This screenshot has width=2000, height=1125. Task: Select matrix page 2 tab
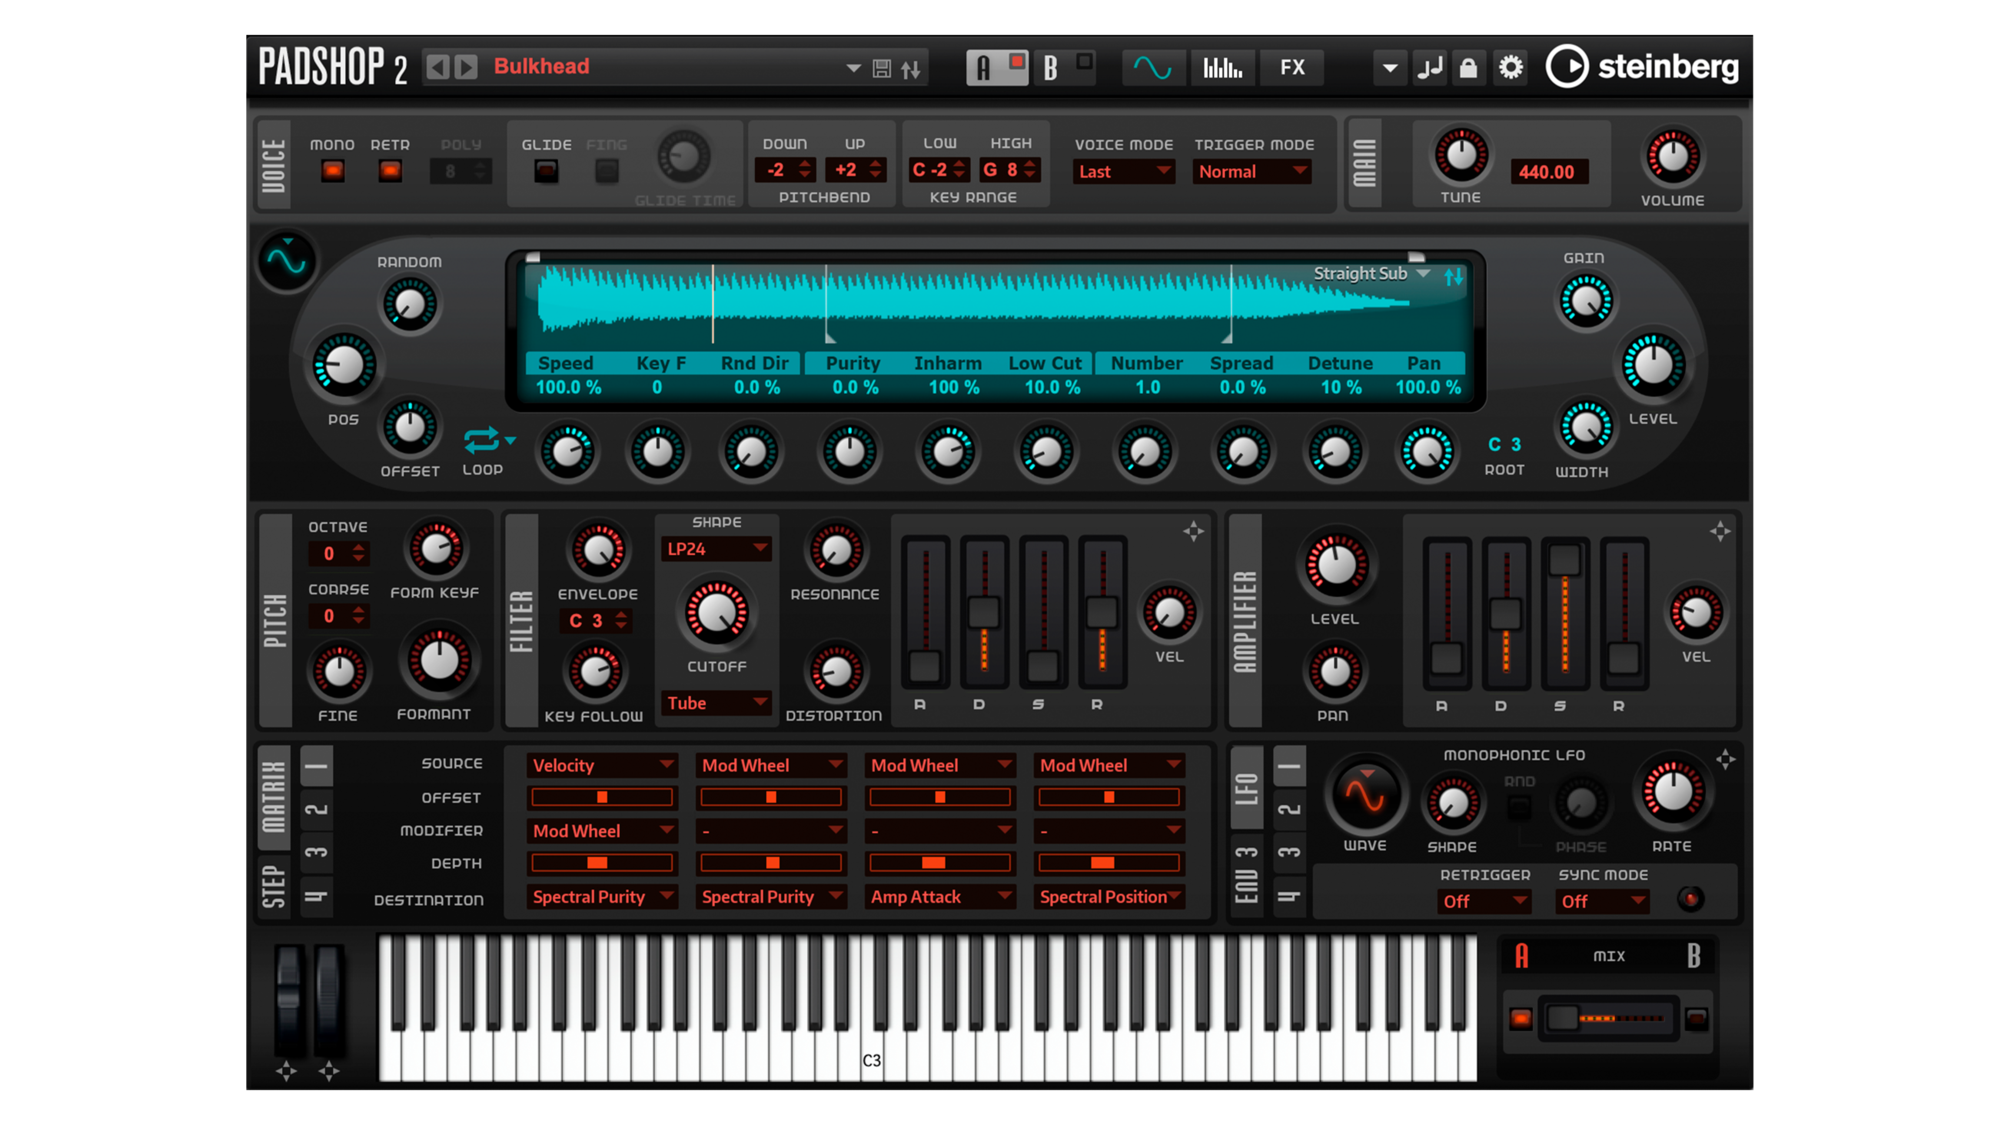point(316,808)
